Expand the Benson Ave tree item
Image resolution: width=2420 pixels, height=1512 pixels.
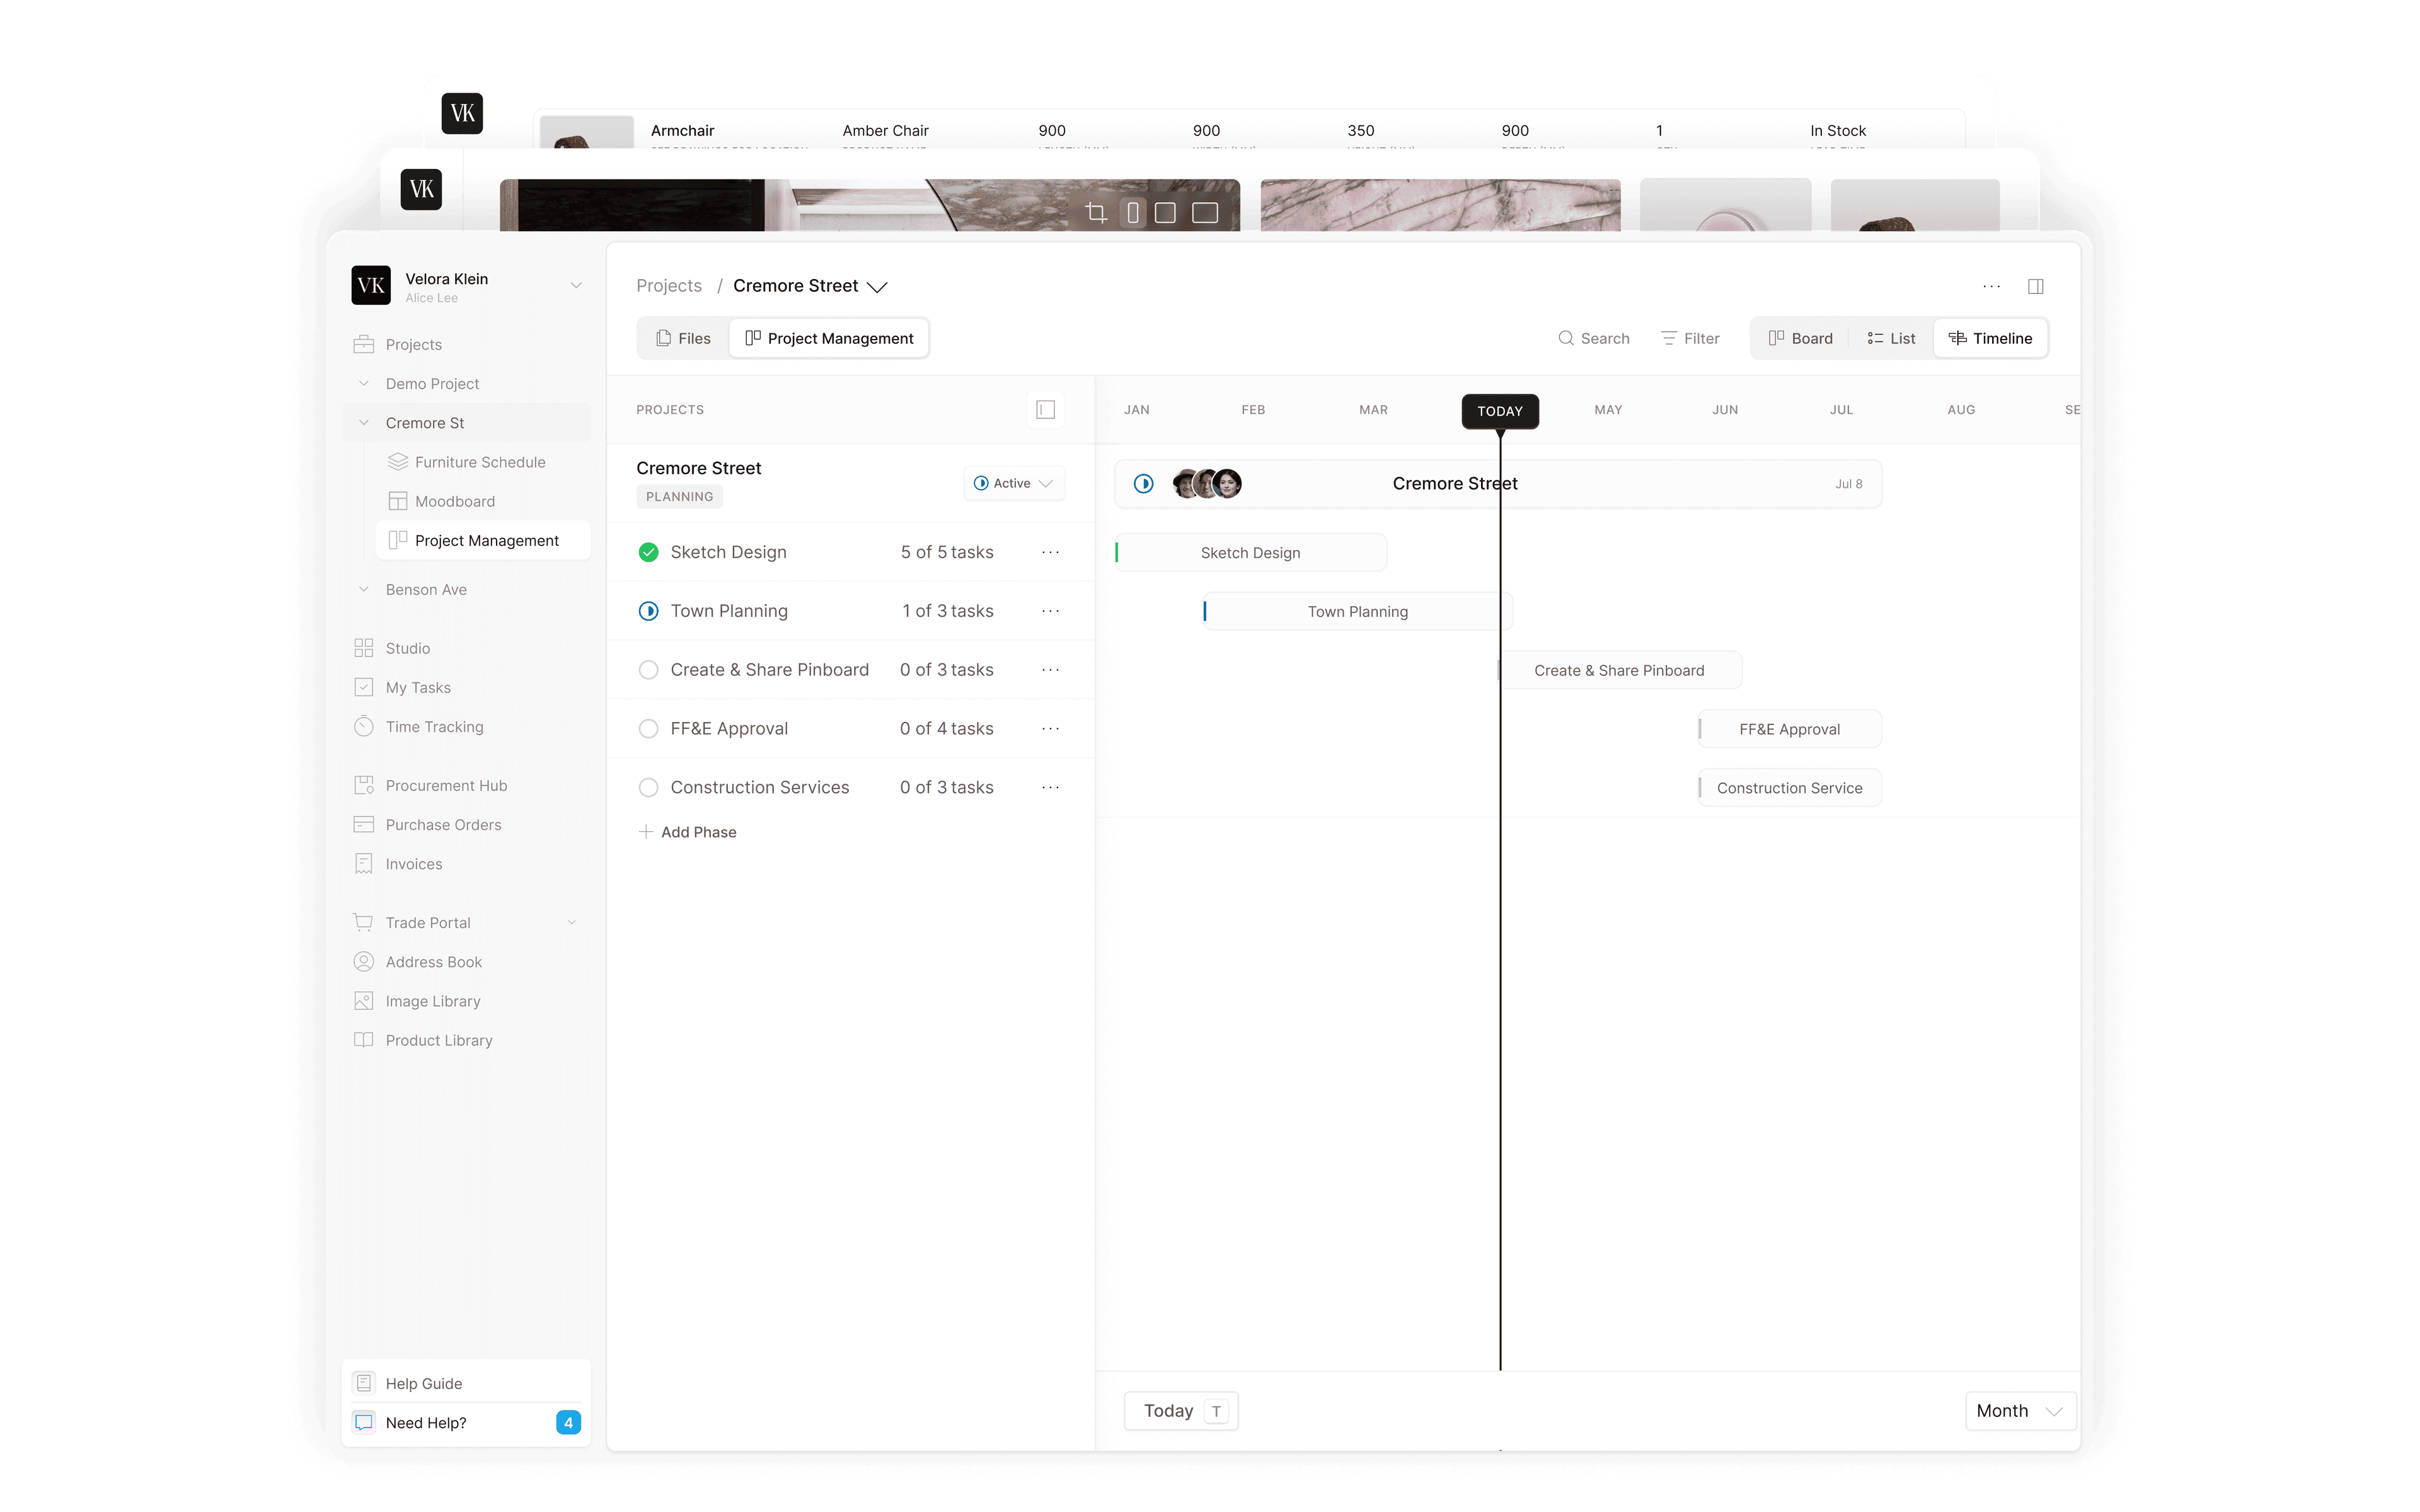(363, 589)
